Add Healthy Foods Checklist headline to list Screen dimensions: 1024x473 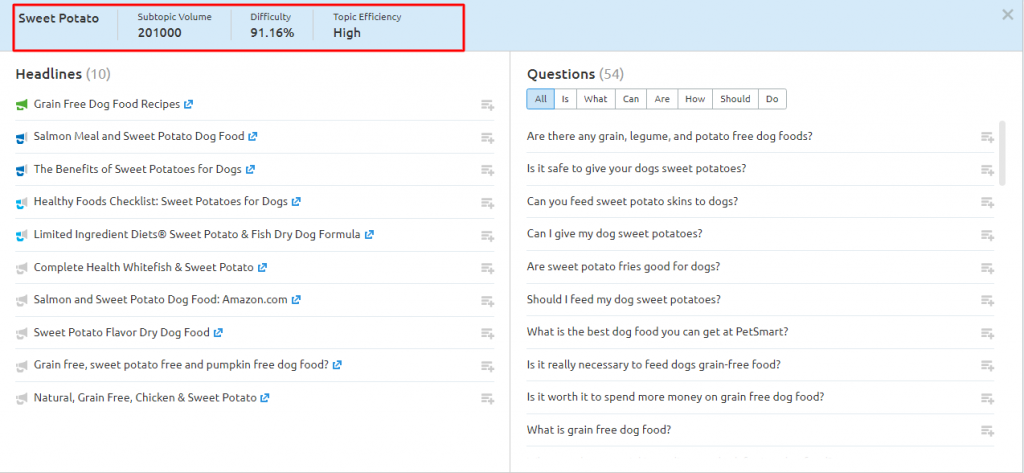[x=487, y=203]
